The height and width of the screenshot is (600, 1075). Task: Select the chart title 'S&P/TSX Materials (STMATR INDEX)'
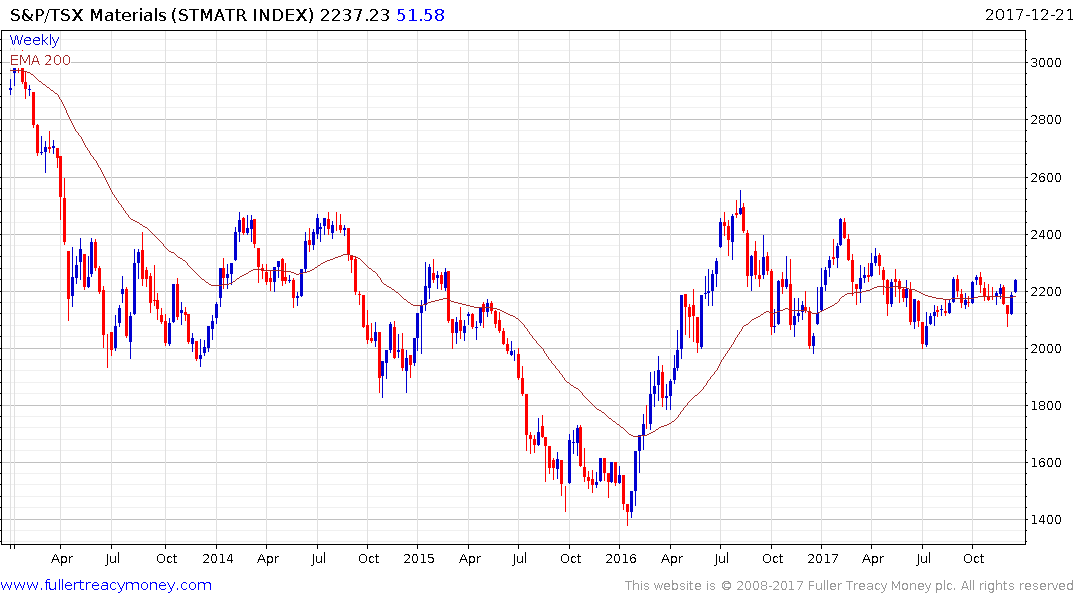(x=162, y=15)
